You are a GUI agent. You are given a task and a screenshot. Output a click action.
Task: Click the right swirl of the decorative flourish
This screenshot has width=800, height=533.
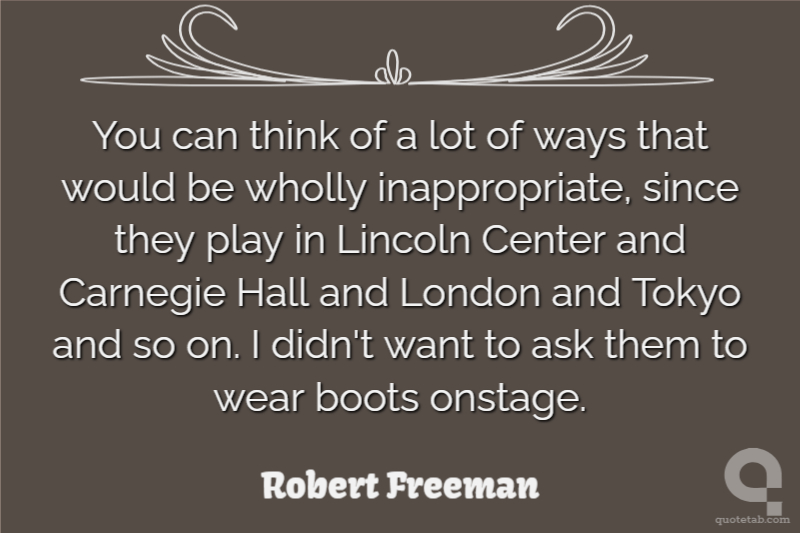(x=595, y=42)
